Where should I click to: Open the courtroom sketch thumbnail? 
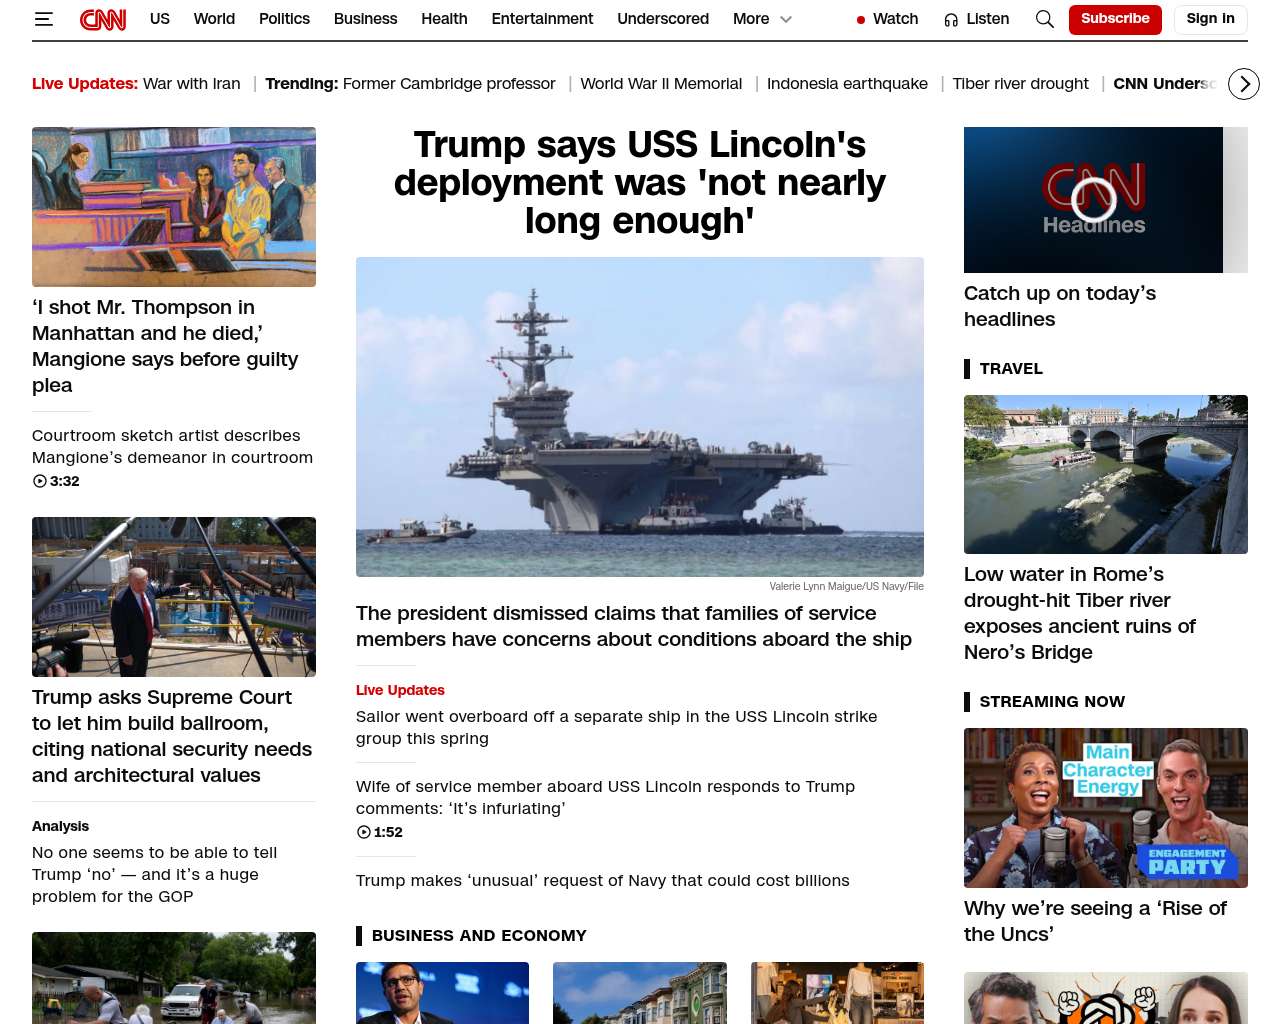[174, 207]
